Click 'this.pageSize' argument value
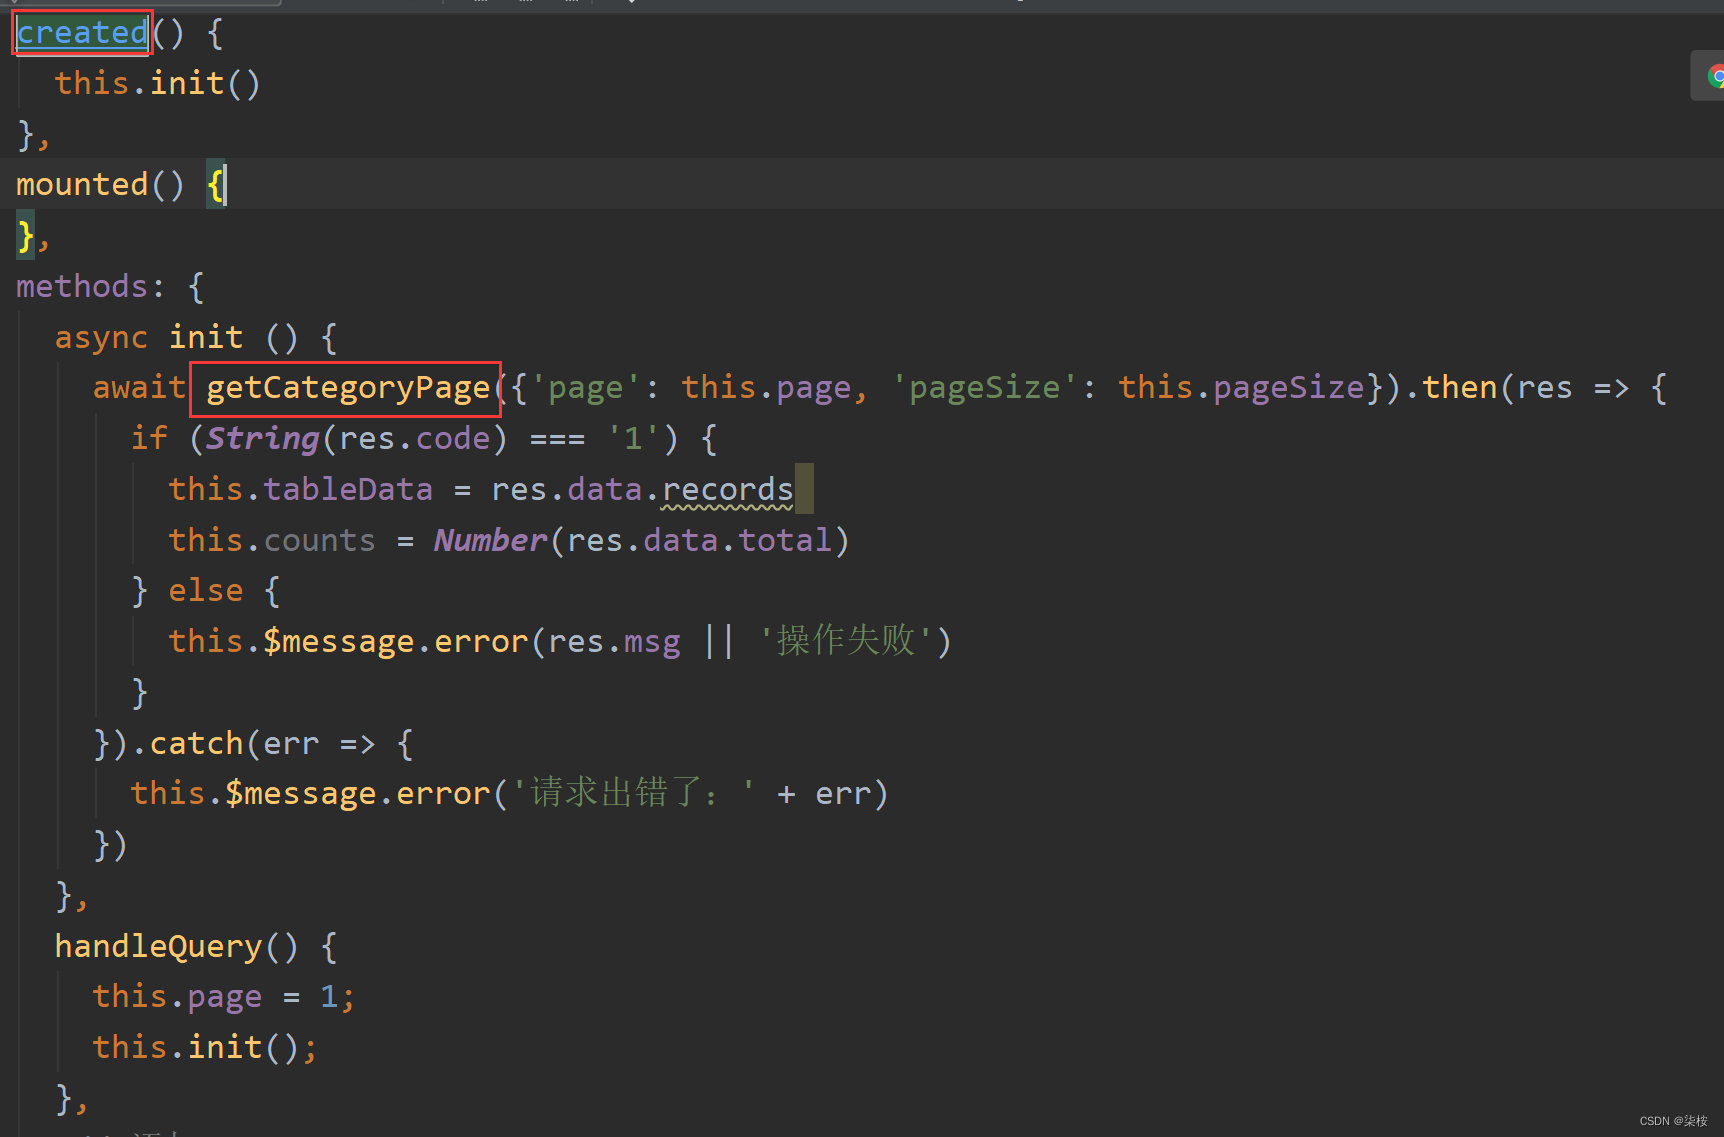This screenshot has width=1724, height=1137. point(1241,388)
